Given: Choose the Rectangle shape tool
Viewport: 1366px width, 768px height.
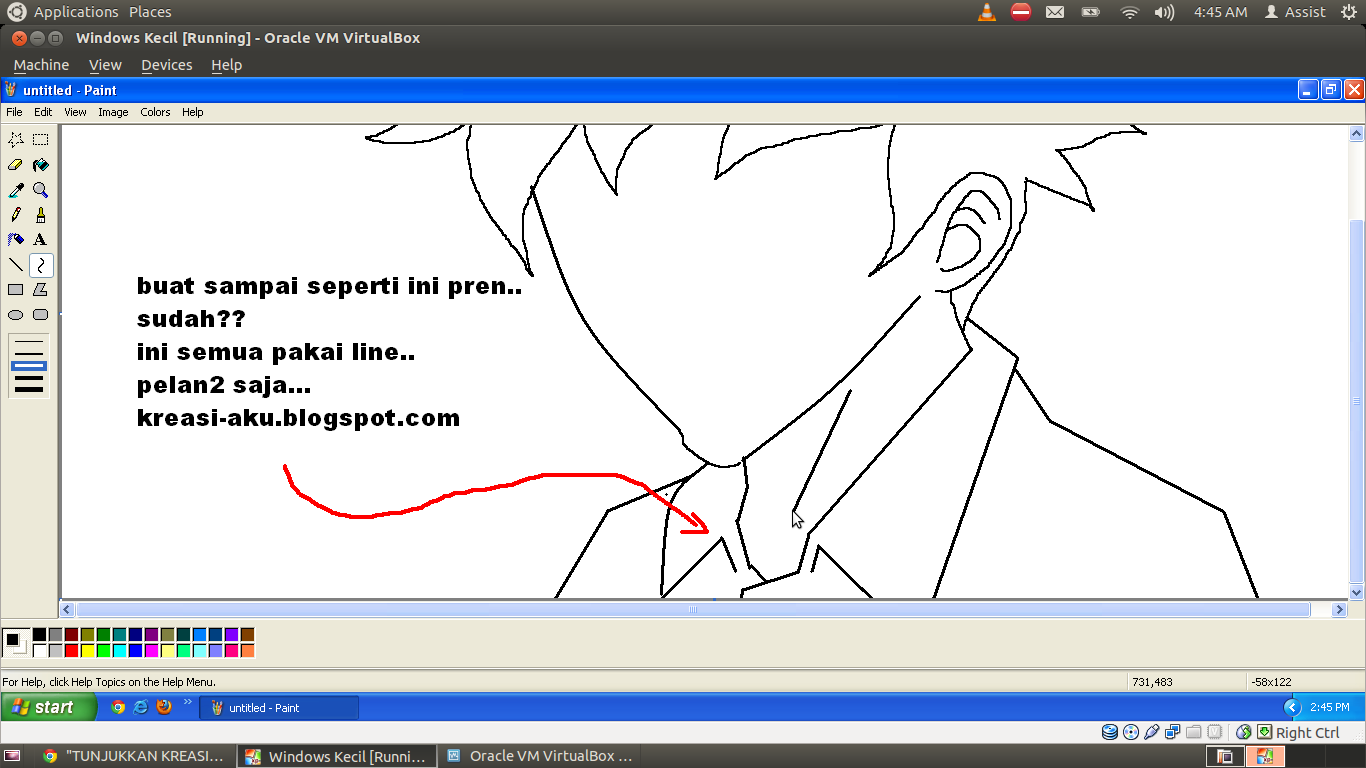Looking at the screenshot, I should pyautogui.click(x=16, y=290).
